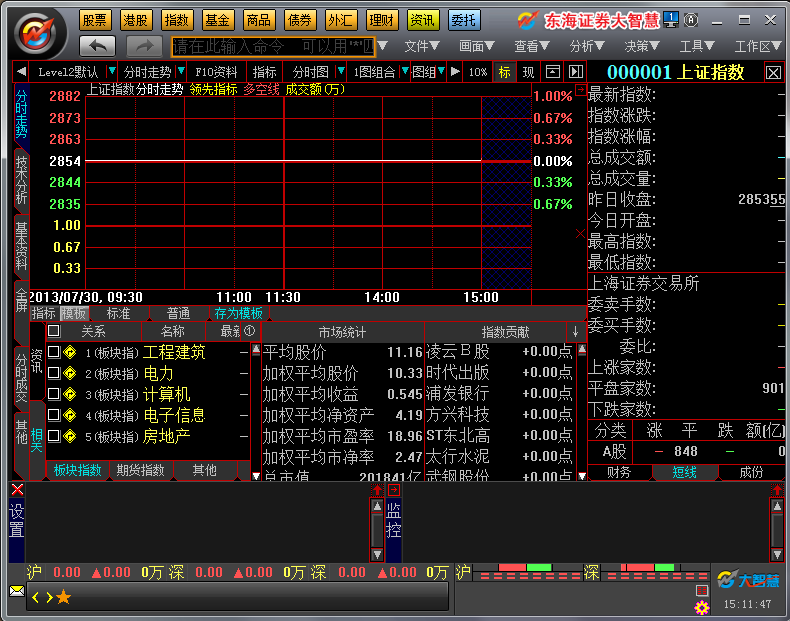Check the 计算机 row checkbox

click(54, 394)
